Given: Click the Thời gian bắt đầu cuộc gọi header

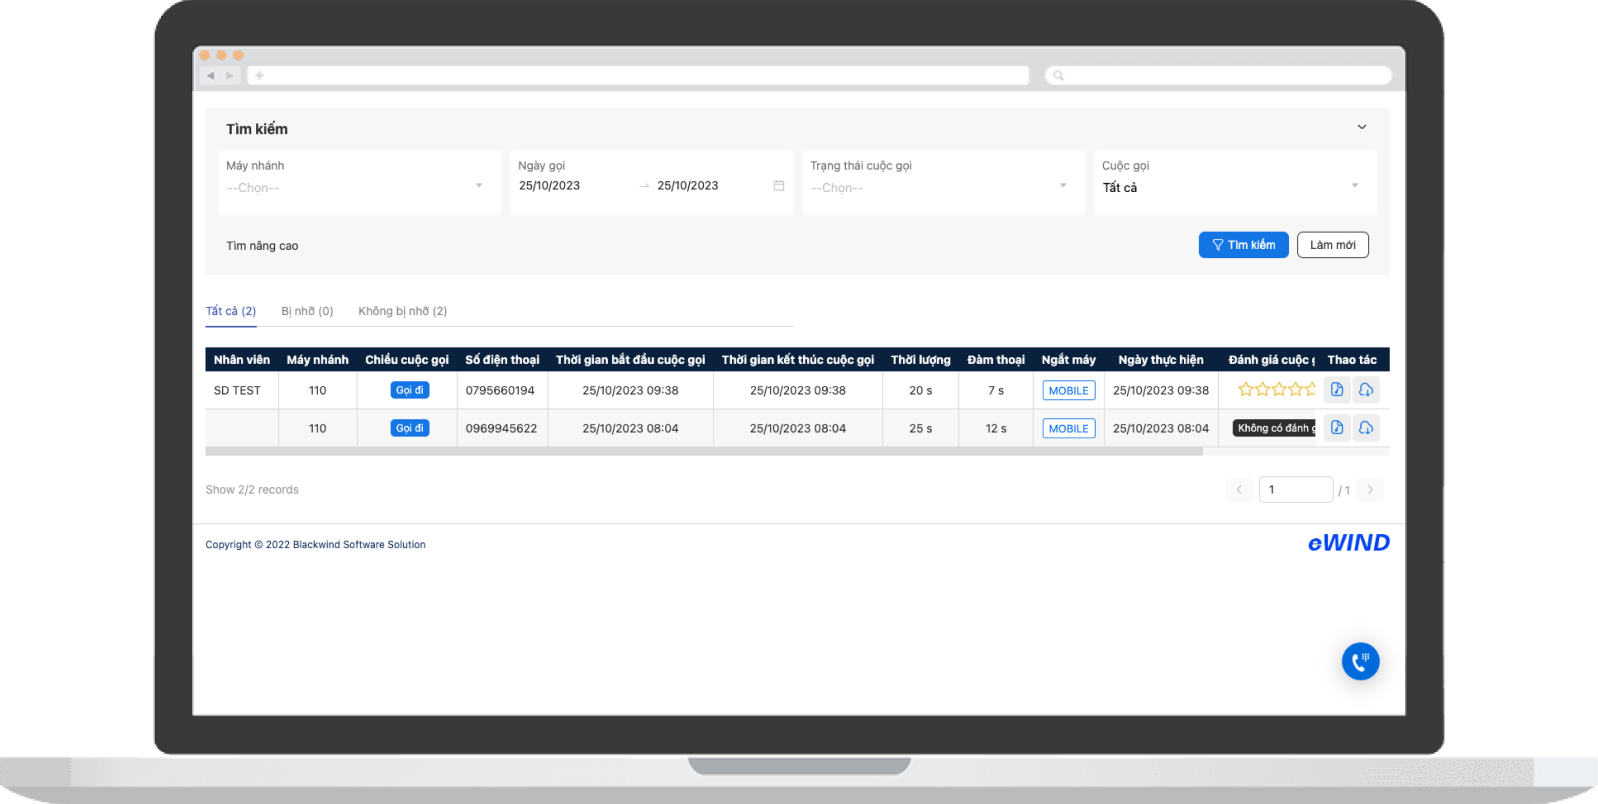Looking at the screenshot, I should [x=630, y=360].
